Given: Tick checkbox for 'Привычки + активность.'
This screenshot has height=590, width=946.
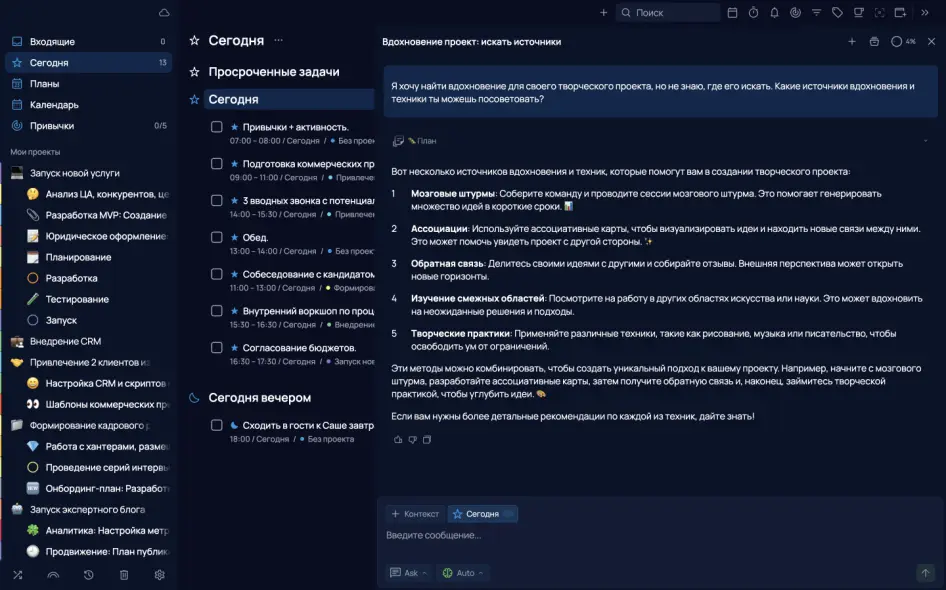Looking at the screenshot, I should coord(216,127).
